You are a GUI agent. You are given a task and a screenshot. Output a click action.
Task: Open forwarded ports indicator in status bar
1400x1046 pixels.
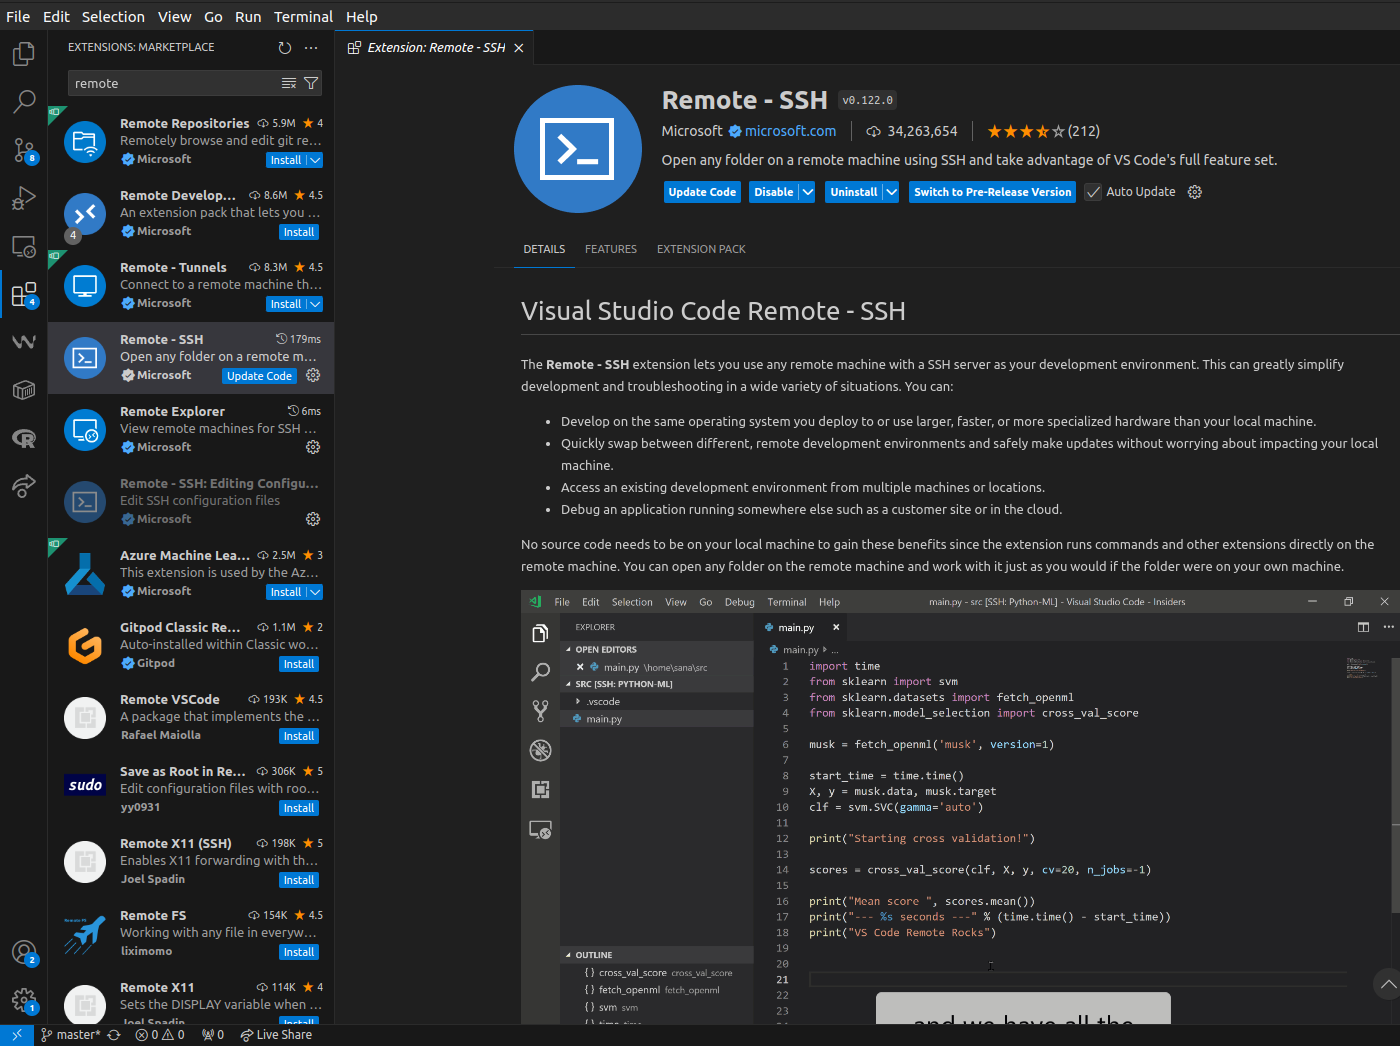coord(213,1035)
